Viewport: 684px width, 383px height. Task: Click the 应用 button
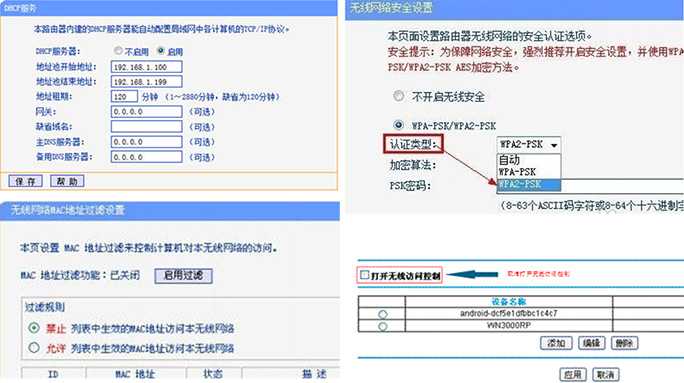point(572,374)
